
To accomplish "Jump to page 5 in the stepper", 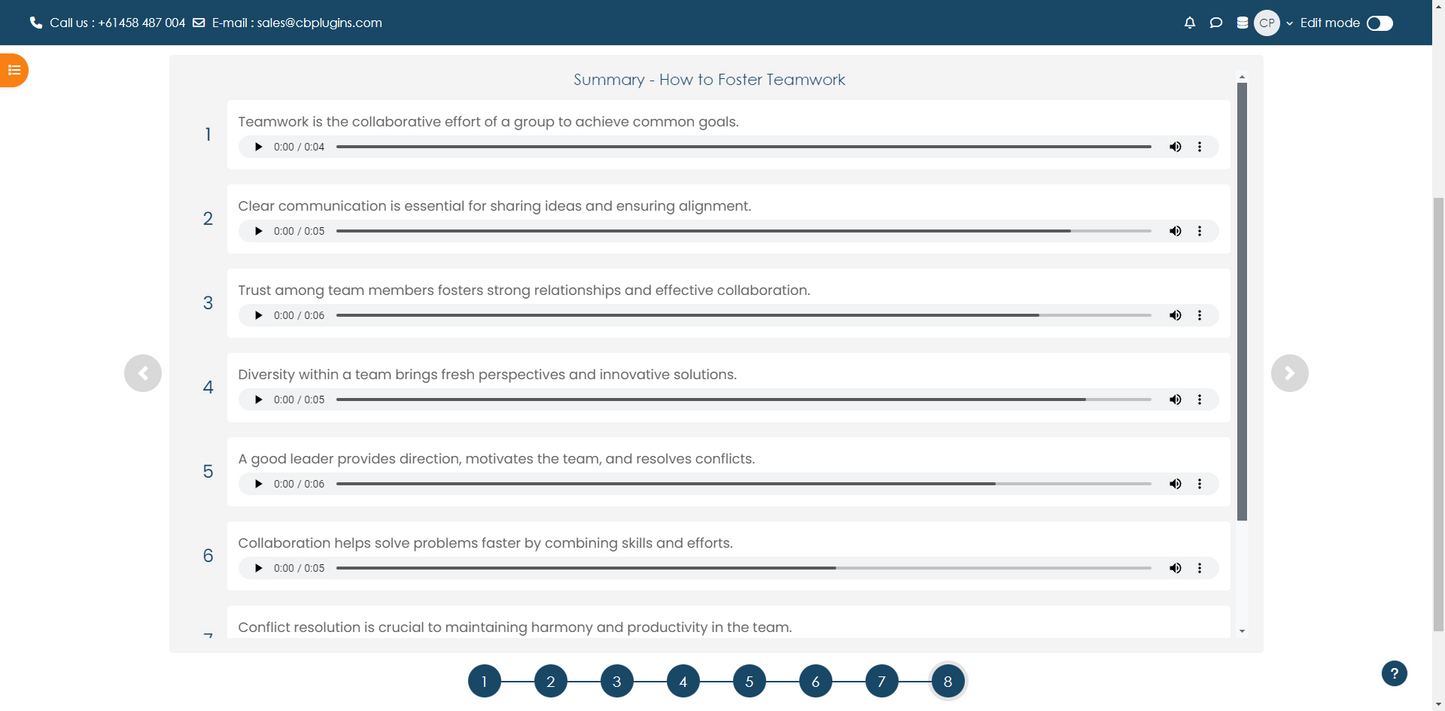I will [x=749, y=682].
